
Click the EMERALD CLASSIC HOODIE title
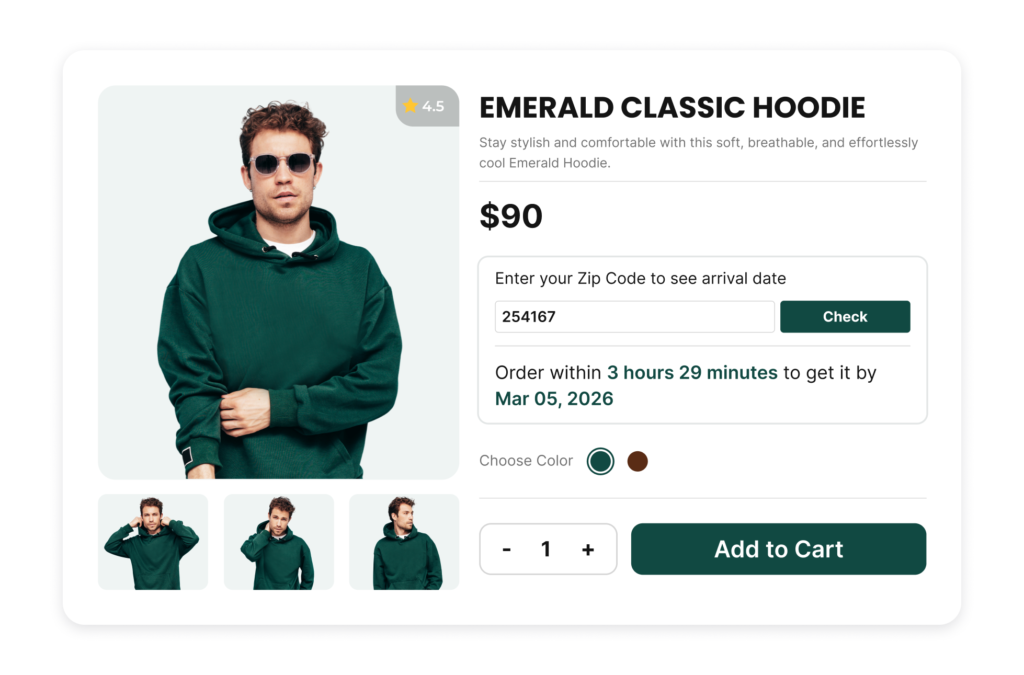672,107
